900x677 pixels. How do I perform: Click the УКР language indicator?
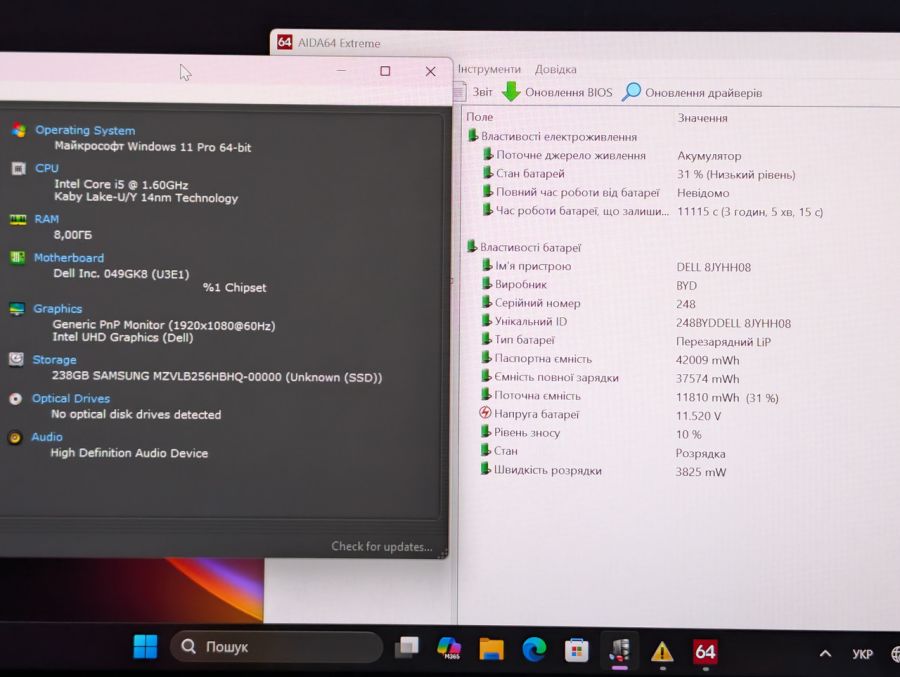pos(863,654)
